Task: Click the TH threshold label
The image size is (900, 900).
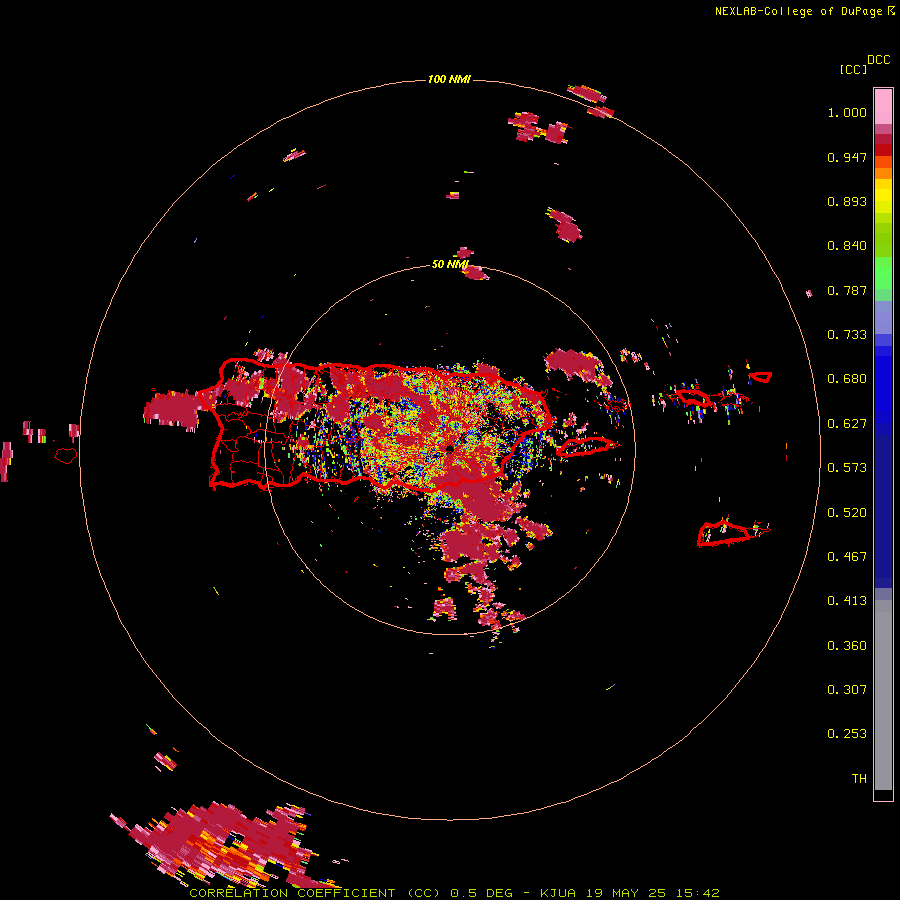Action: [859, 779]
